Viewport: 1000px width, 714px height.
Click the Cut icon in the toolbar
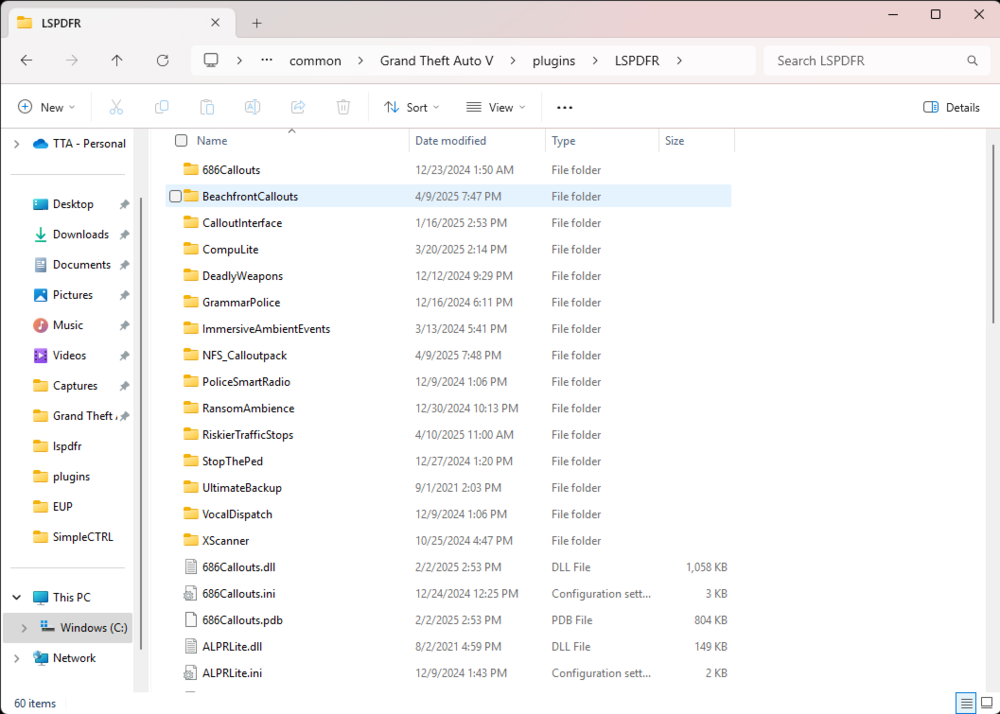point(116,107)
